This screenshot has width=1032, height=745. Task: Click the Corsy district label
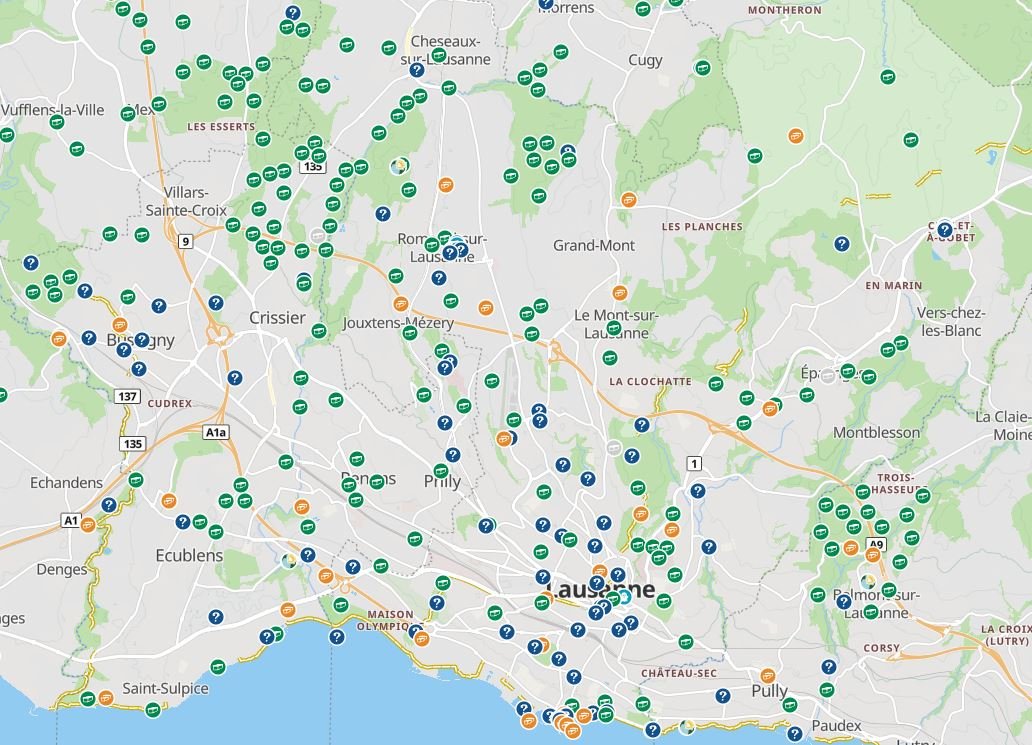(881, 648)
